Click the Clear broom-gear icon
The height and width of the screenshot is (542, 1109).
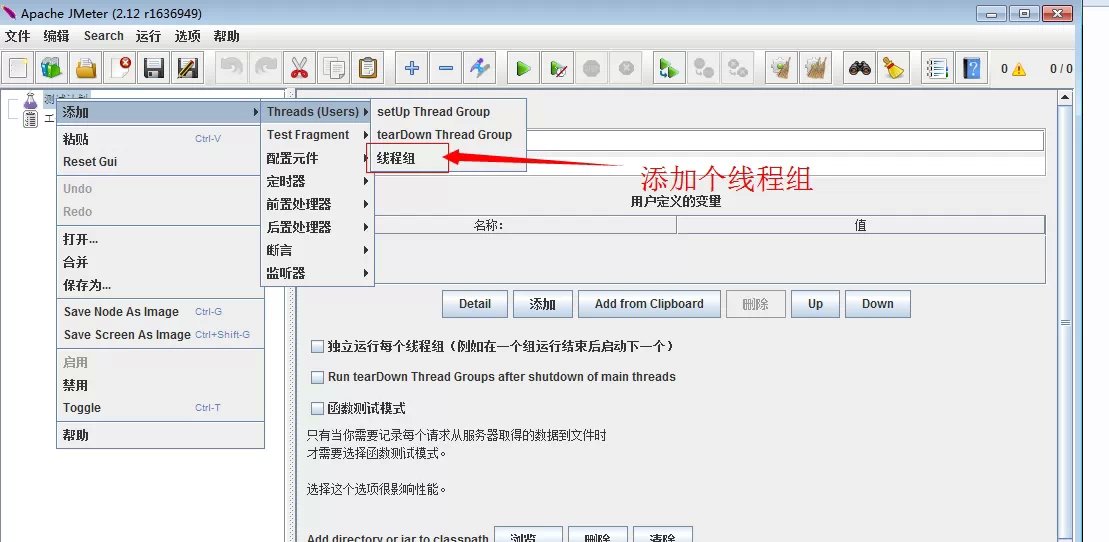pyautogui.click(x=782, y=69)
